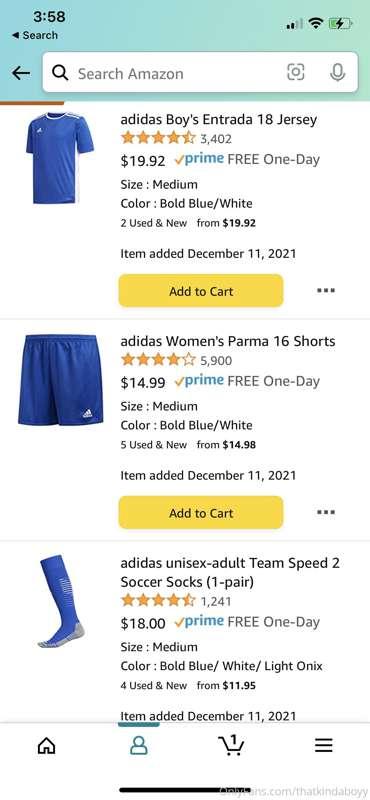Image resolution: width=370 pixels, height=800 pixels.
Task: Open the hamburger menu icon
Action: tap(324, 745)
